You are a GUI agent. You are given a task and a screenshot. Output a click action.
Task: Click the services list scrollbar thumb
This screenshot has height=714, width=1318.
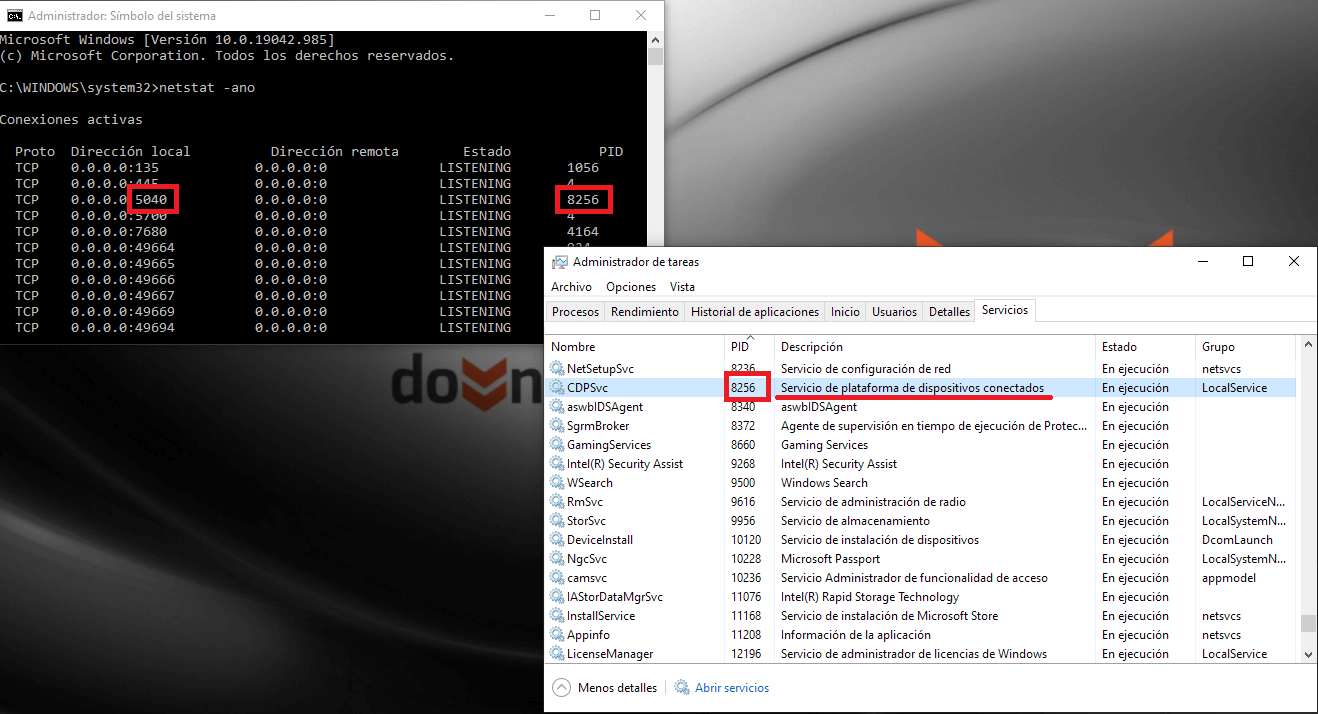click(1307, 623)
